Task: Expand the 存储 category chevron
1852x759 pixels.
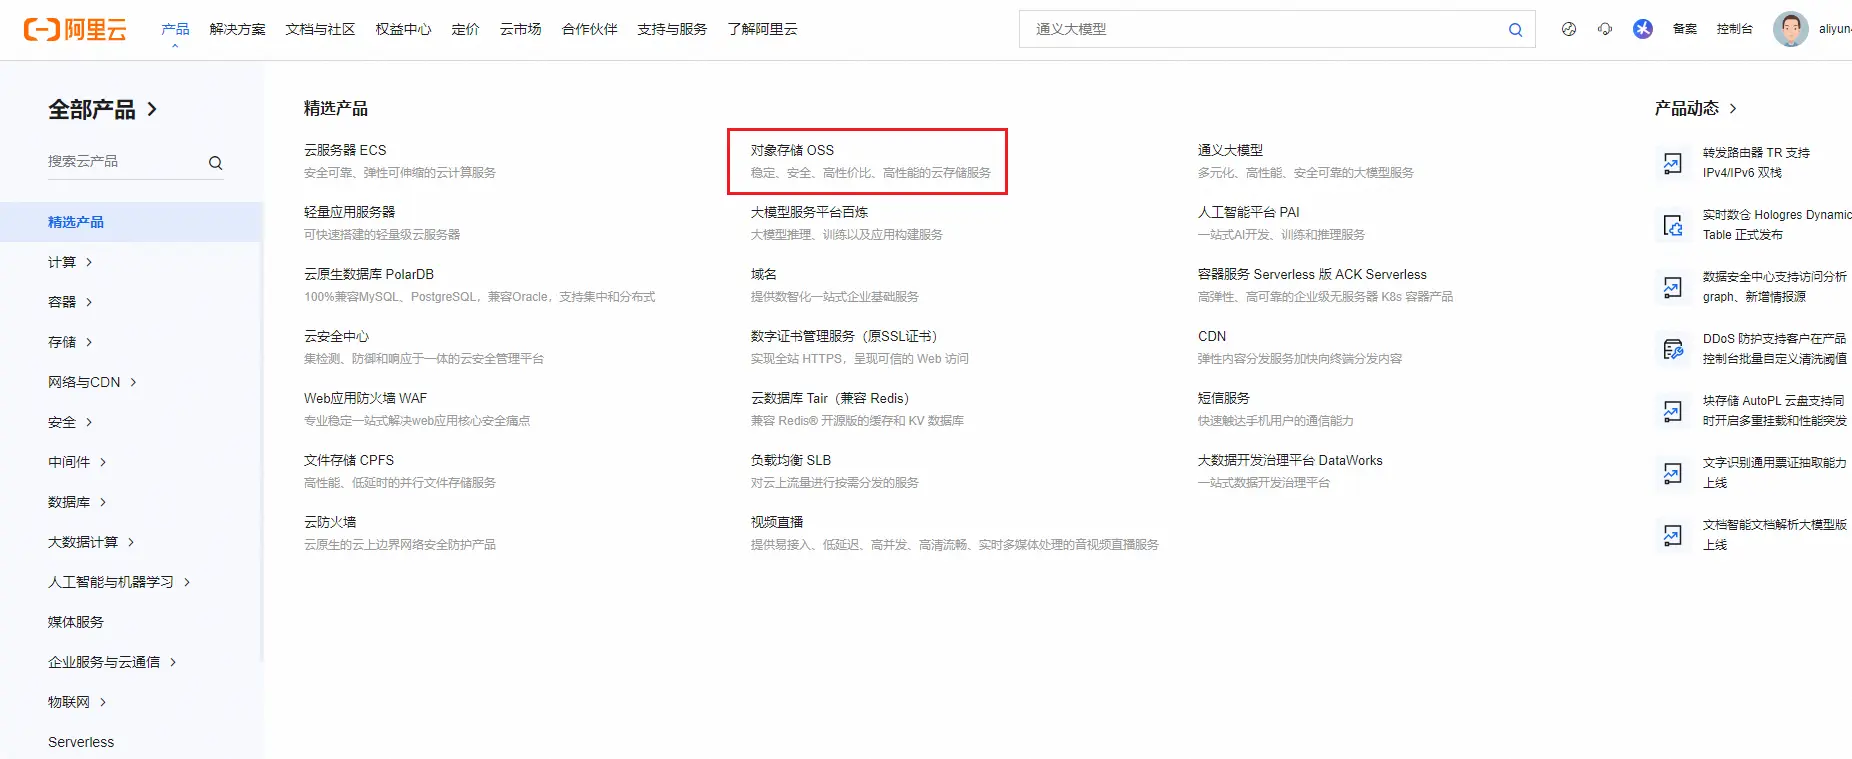Action: [x=89, y=342]
